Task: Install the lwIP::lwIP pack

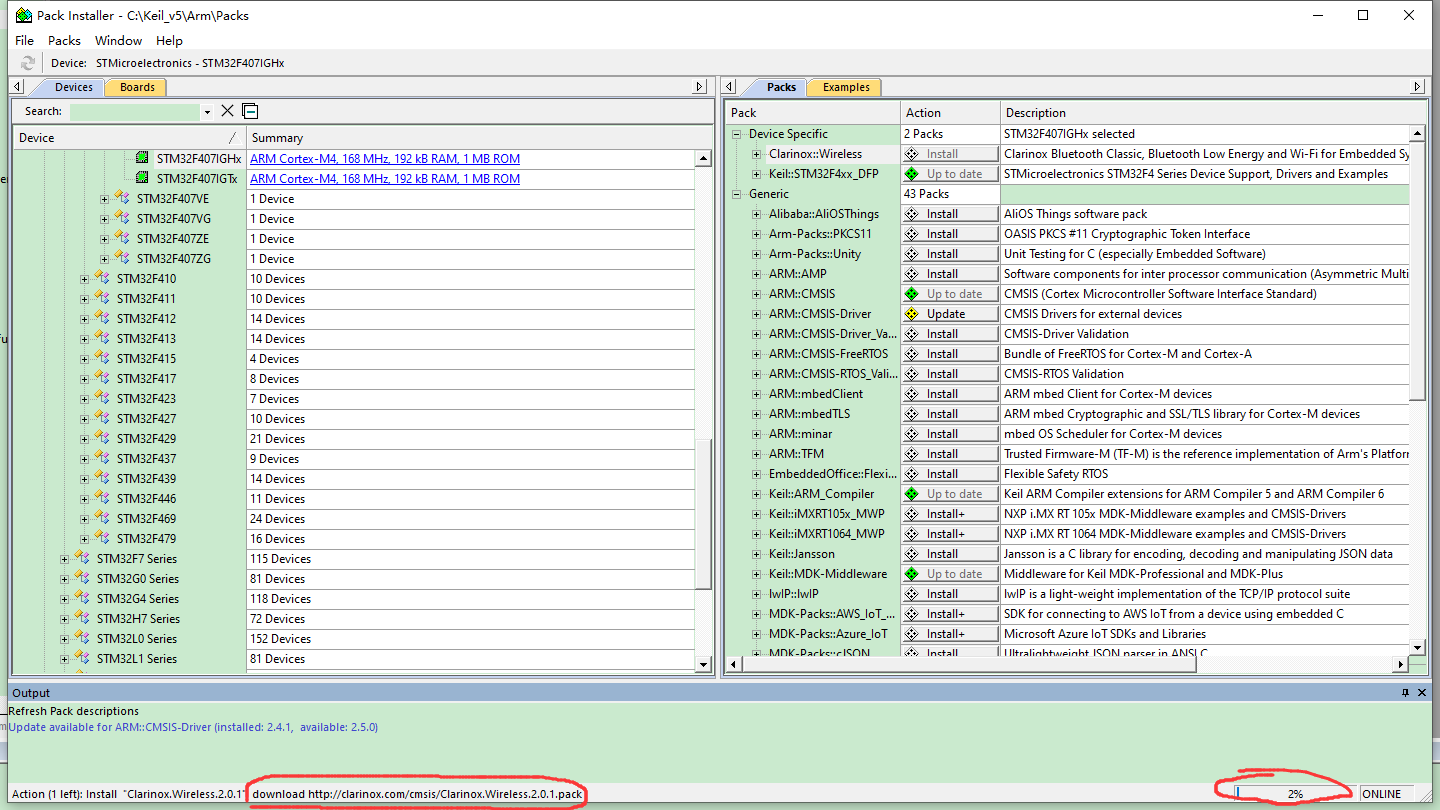Action: click(x=950, y=594)
